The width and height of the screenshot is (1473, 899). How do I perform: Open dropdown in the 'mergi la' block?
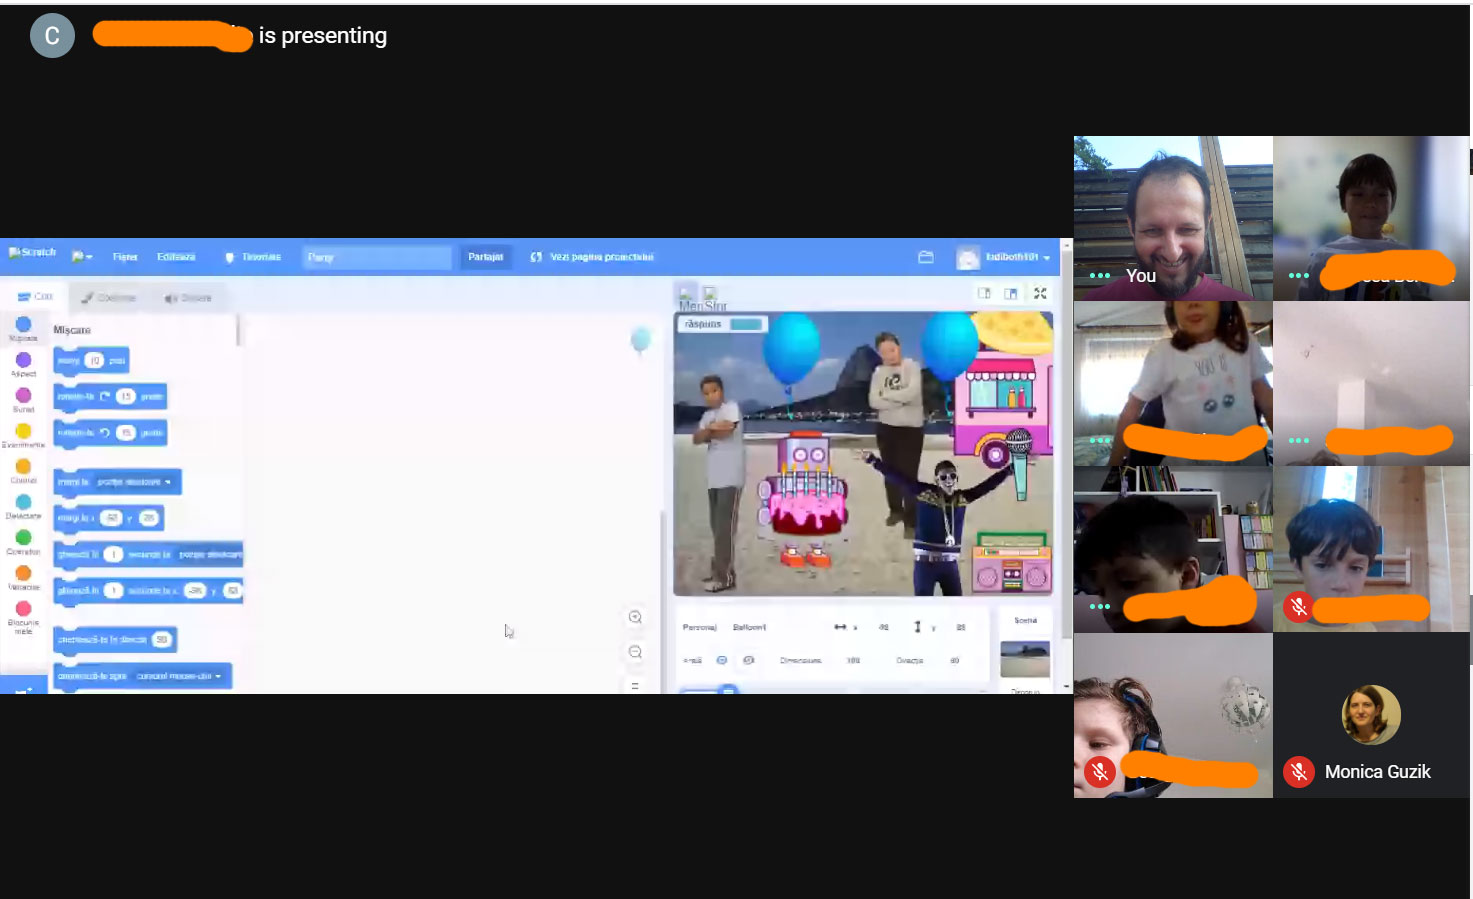[168, 482]
